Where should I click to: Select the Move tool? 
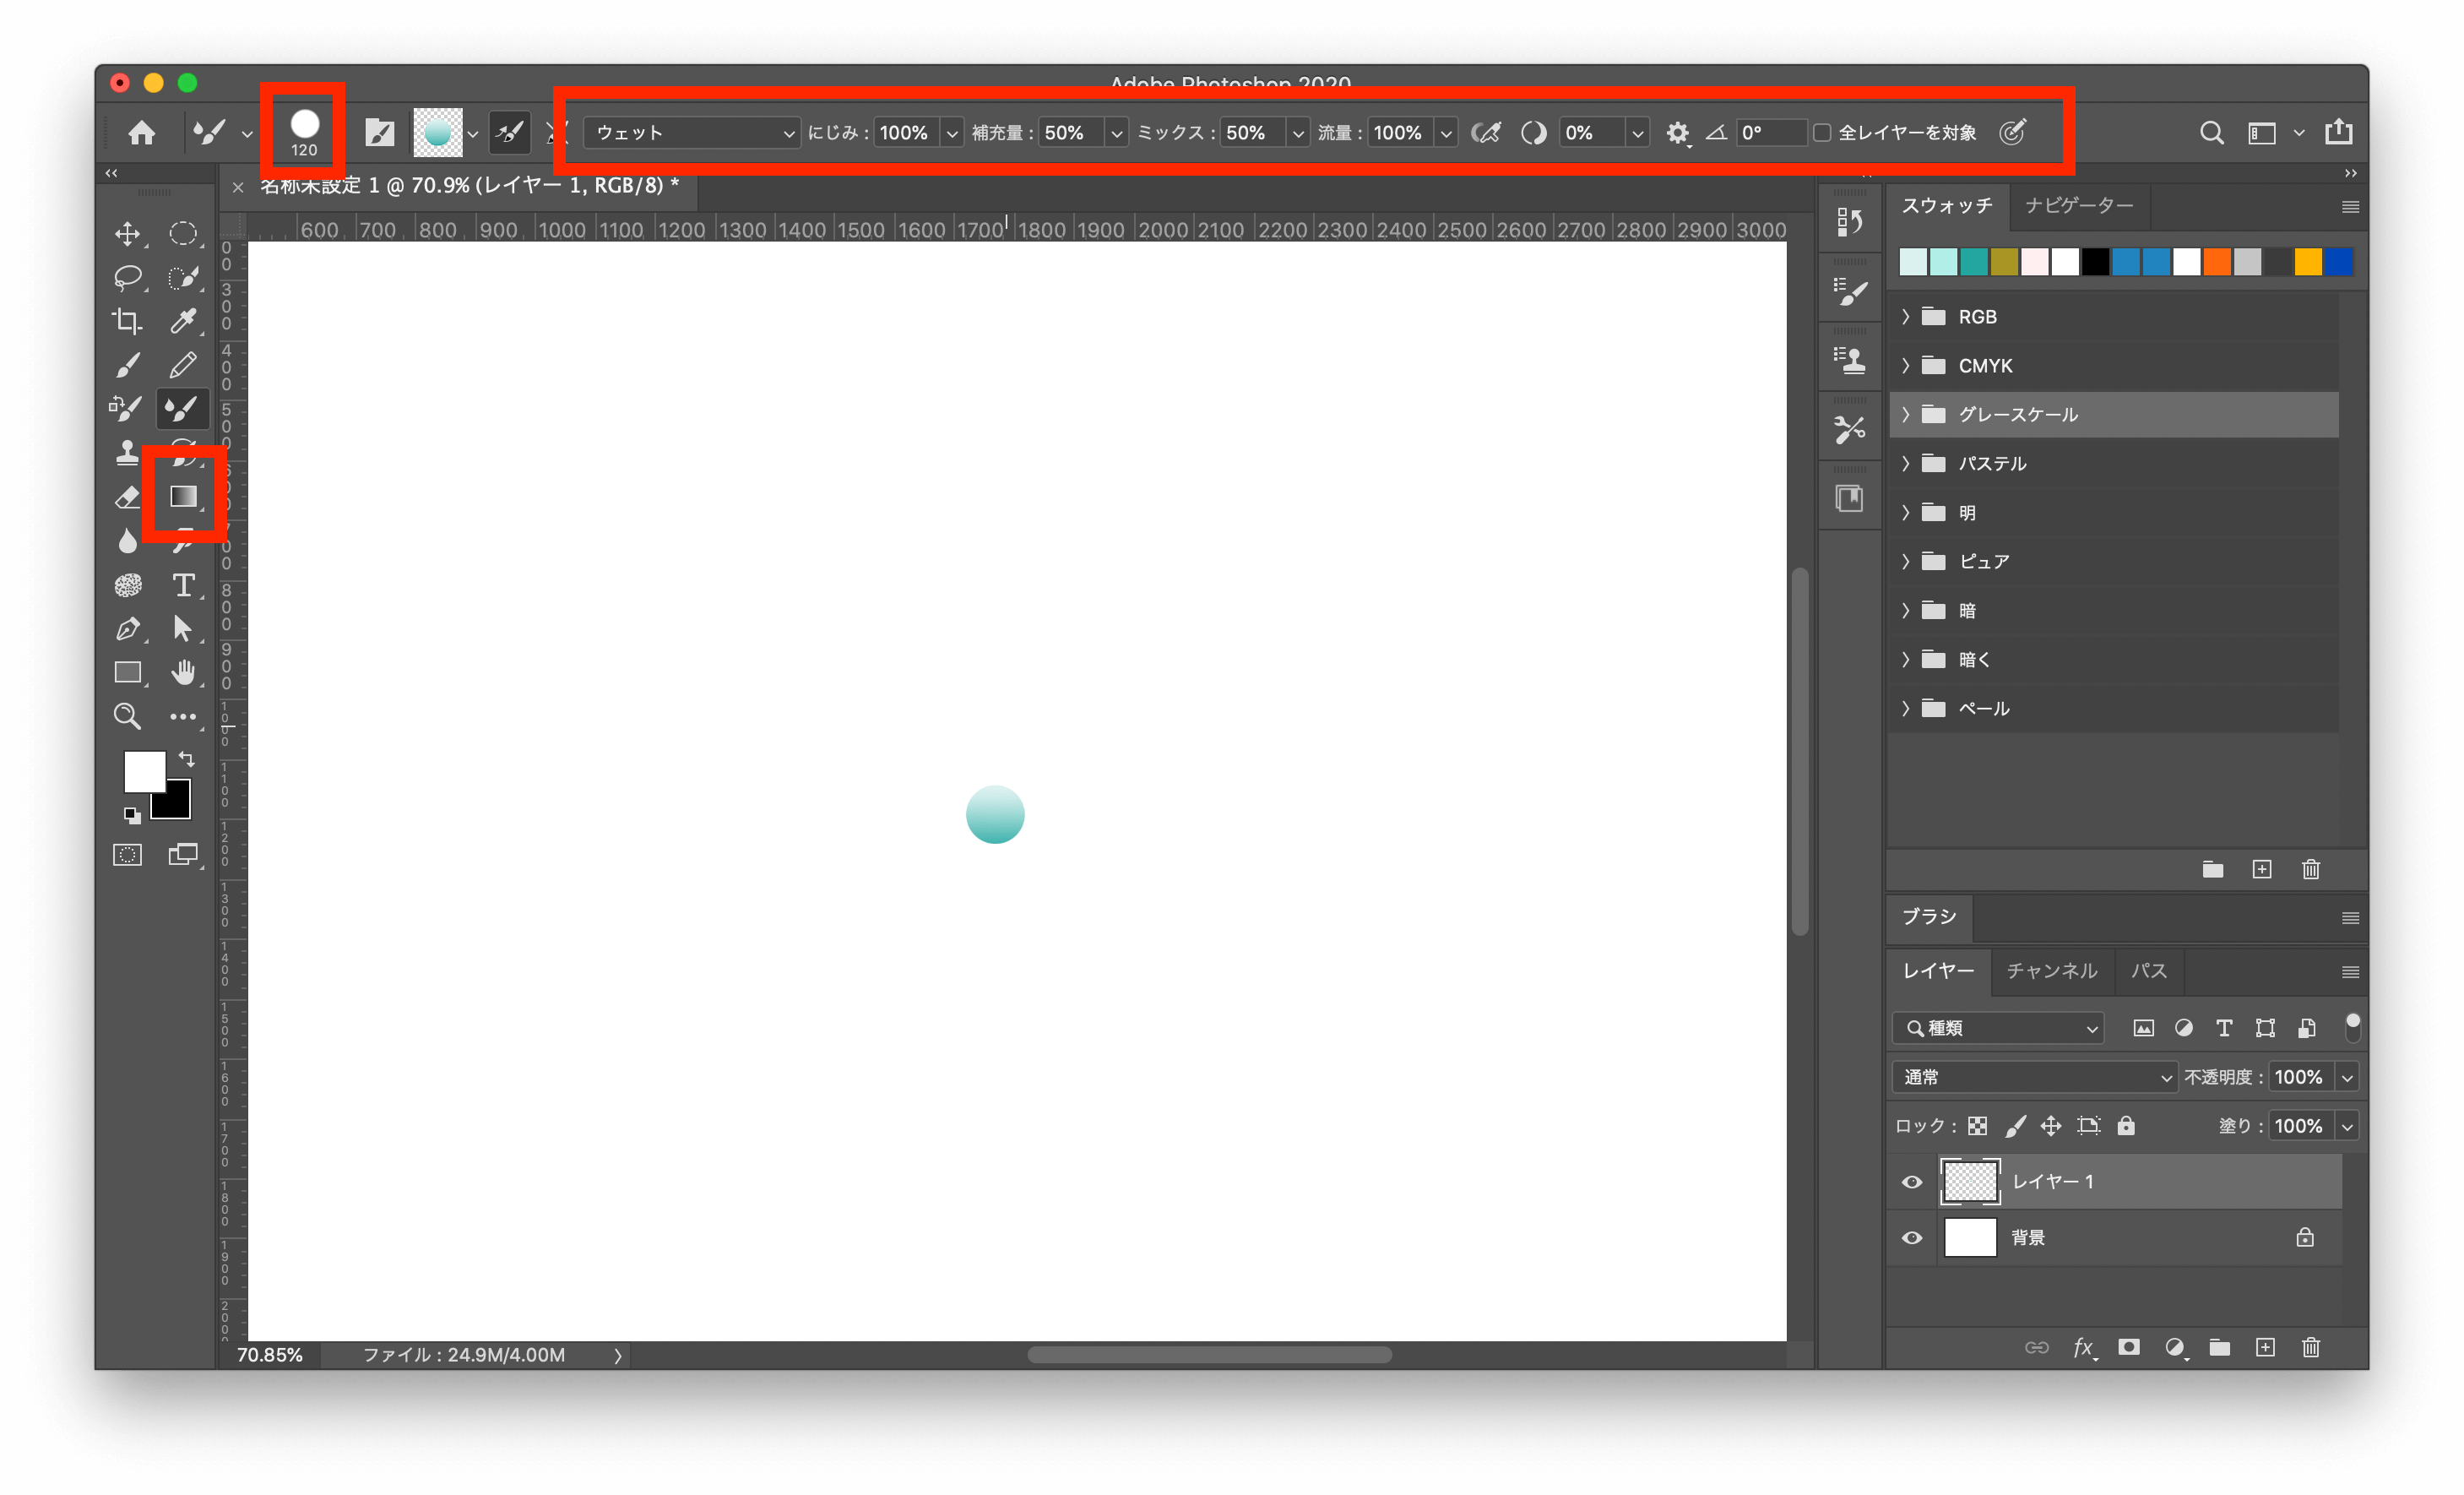(127, 233)
